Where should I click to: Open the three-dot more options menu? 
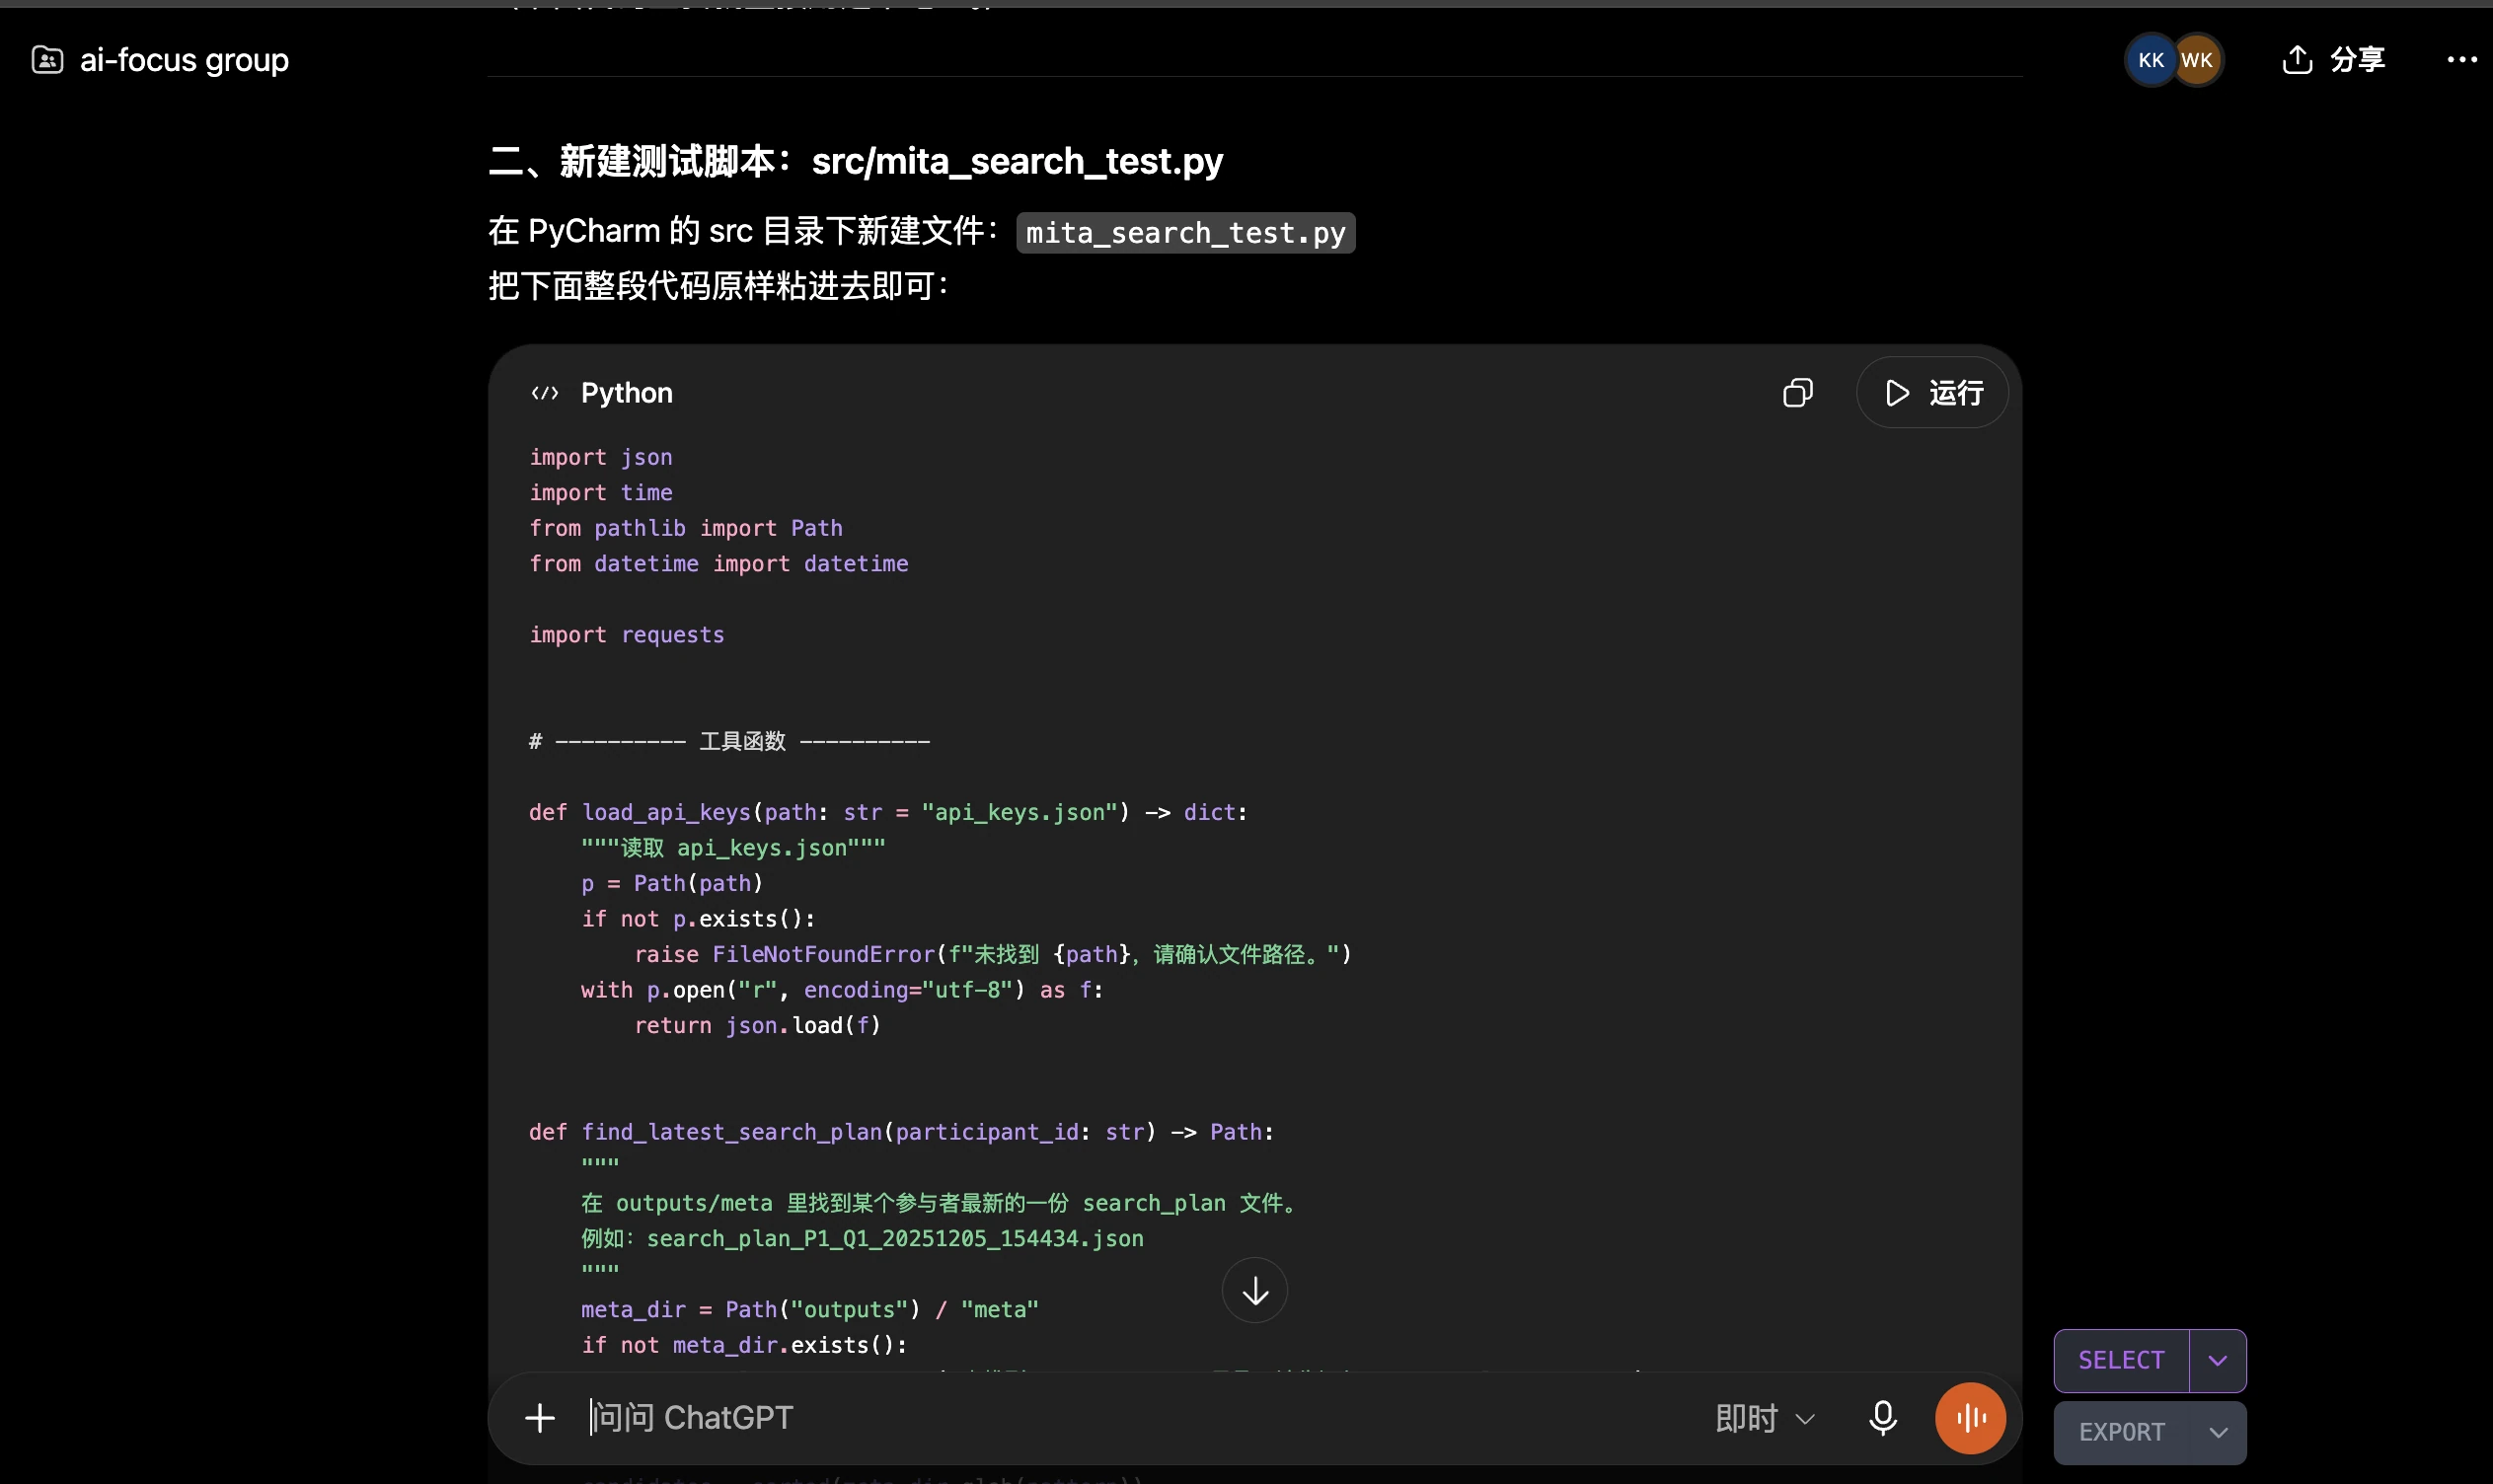pyautogui.click(x=2461, y=60)
